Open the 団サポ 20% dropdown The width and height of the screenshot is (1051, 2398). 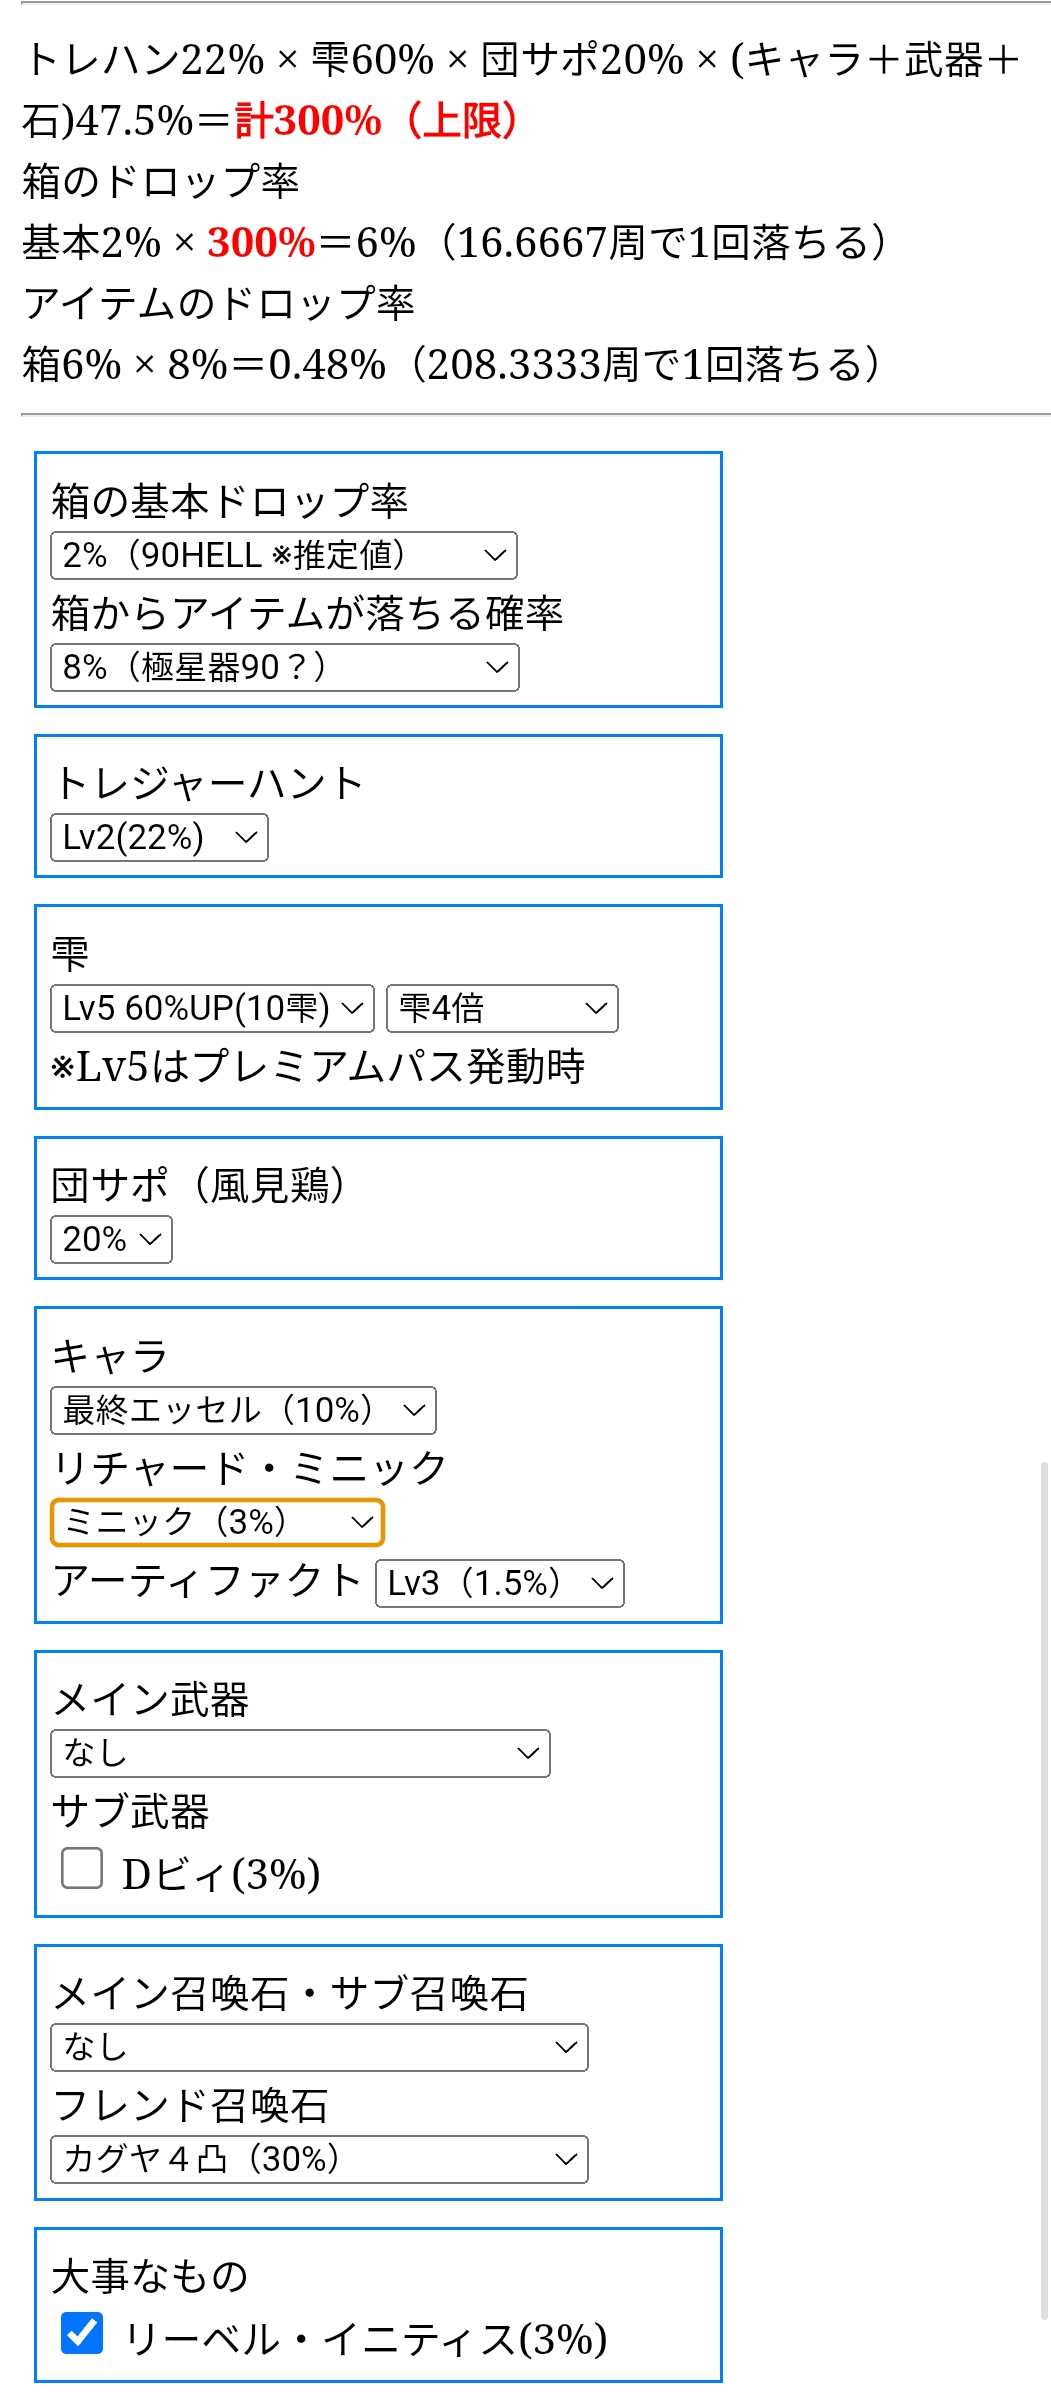[x=111, y=1239]
